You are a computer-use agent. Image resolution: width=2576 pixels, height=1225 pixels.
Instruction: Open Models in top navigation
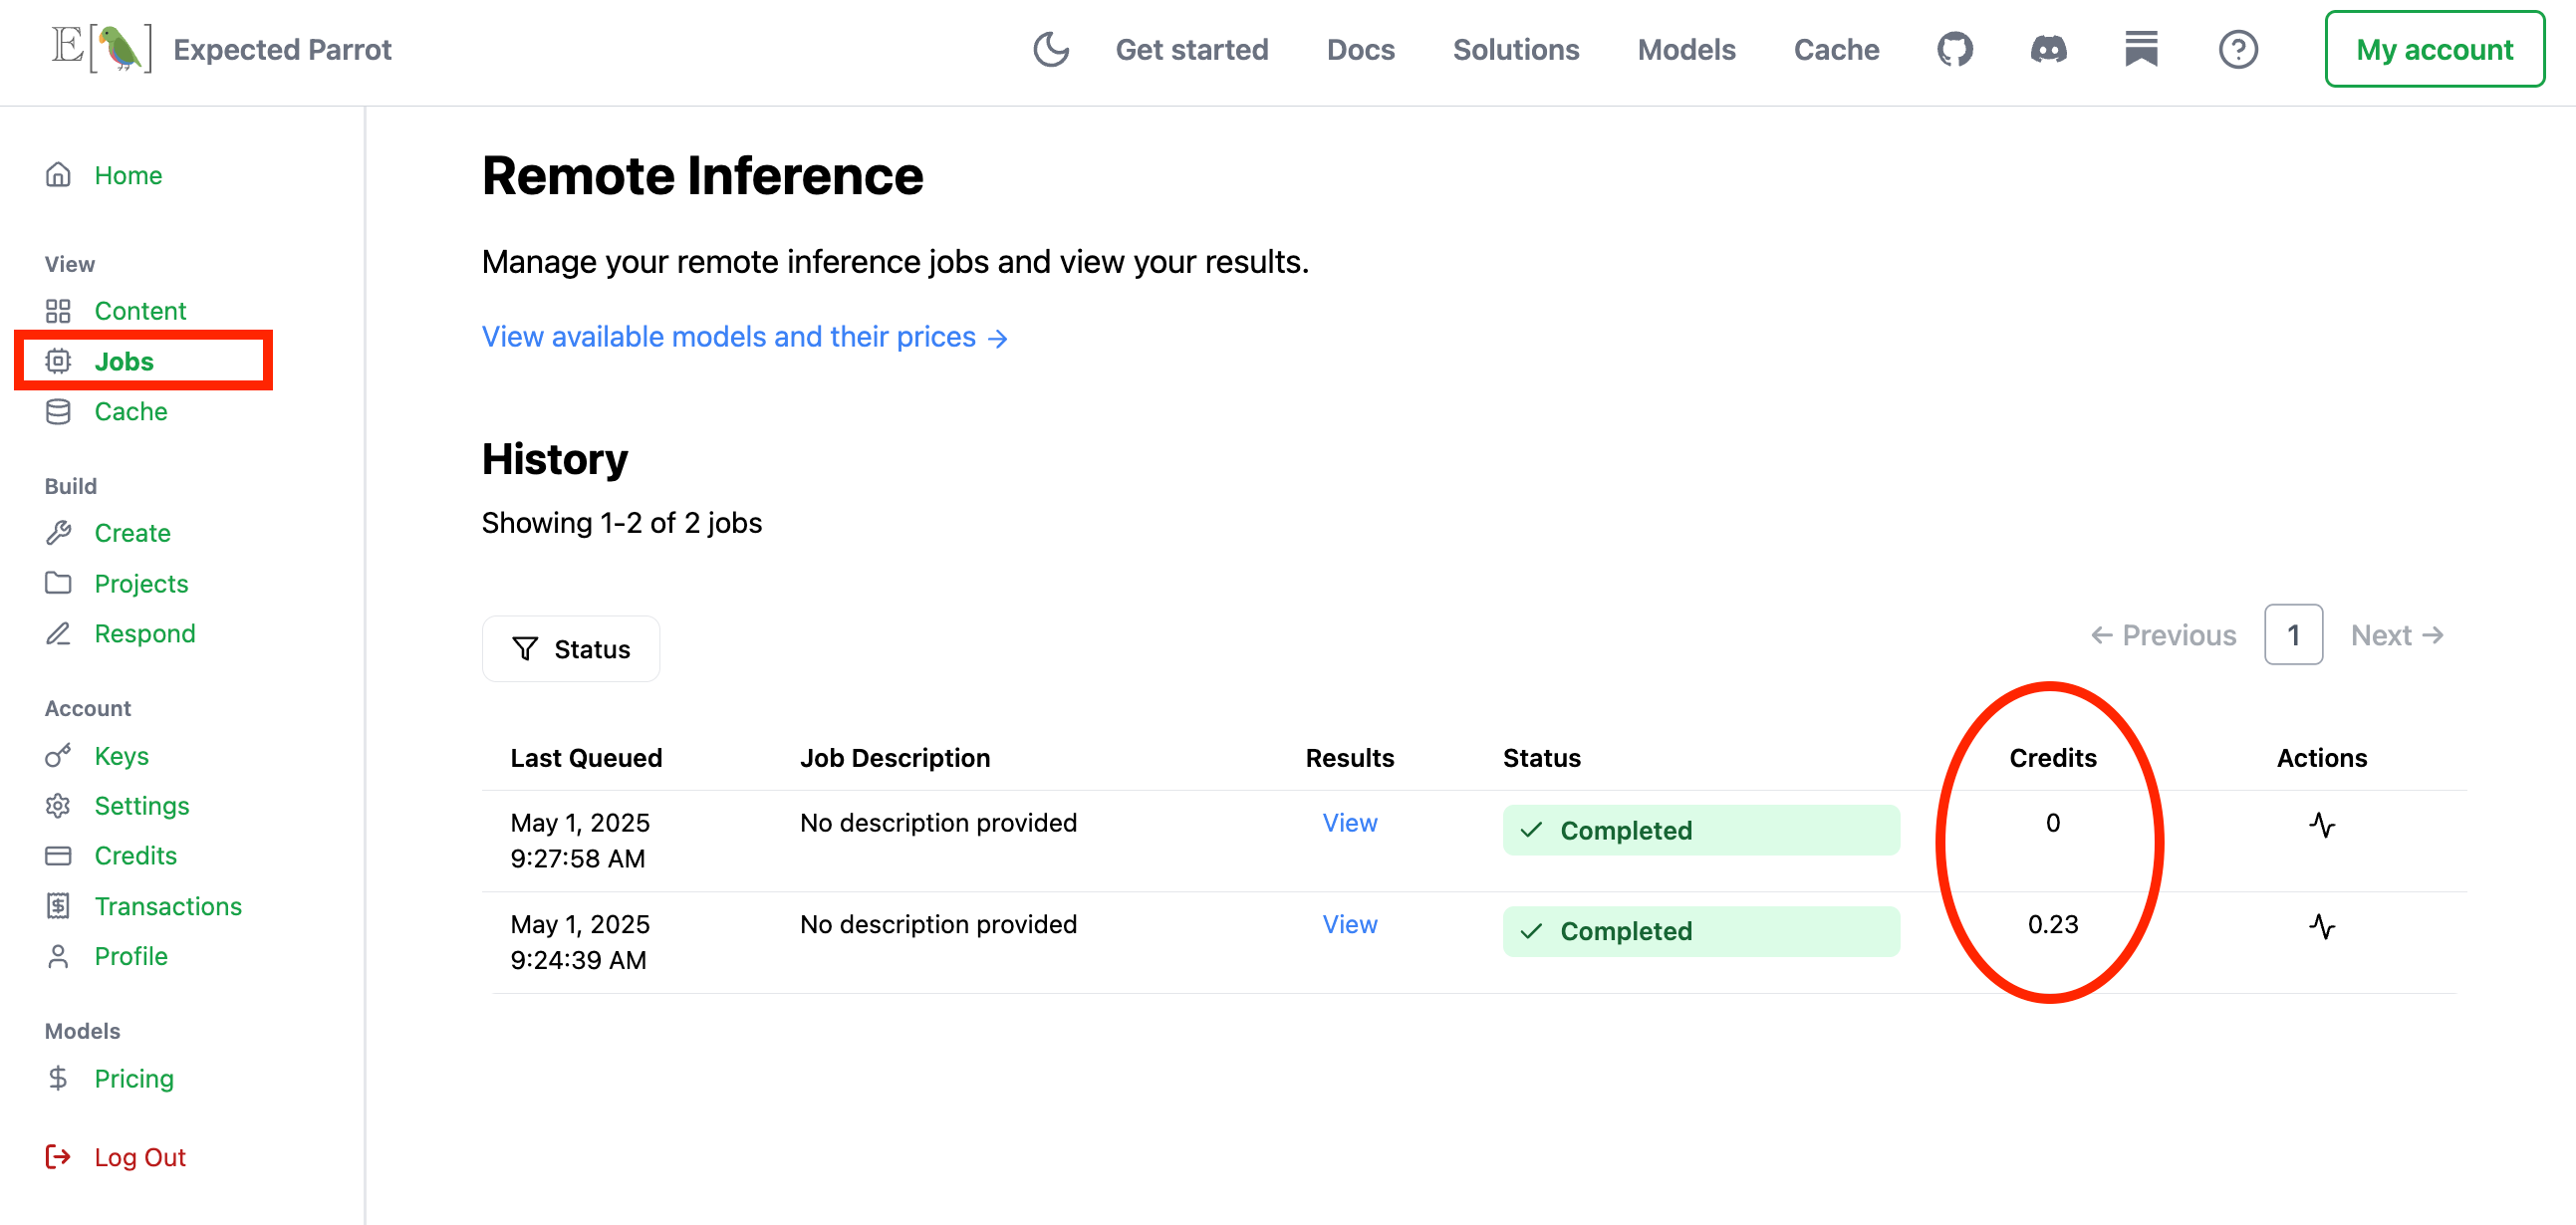(1686, 49)
